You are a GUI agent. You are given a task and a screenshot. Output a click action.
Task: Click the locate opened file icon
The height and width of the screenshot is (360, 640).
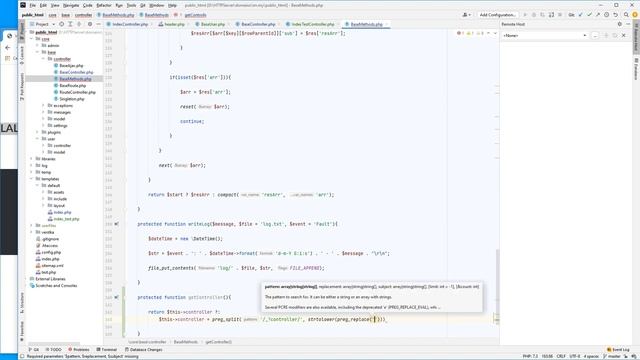[x=62, y=24]
